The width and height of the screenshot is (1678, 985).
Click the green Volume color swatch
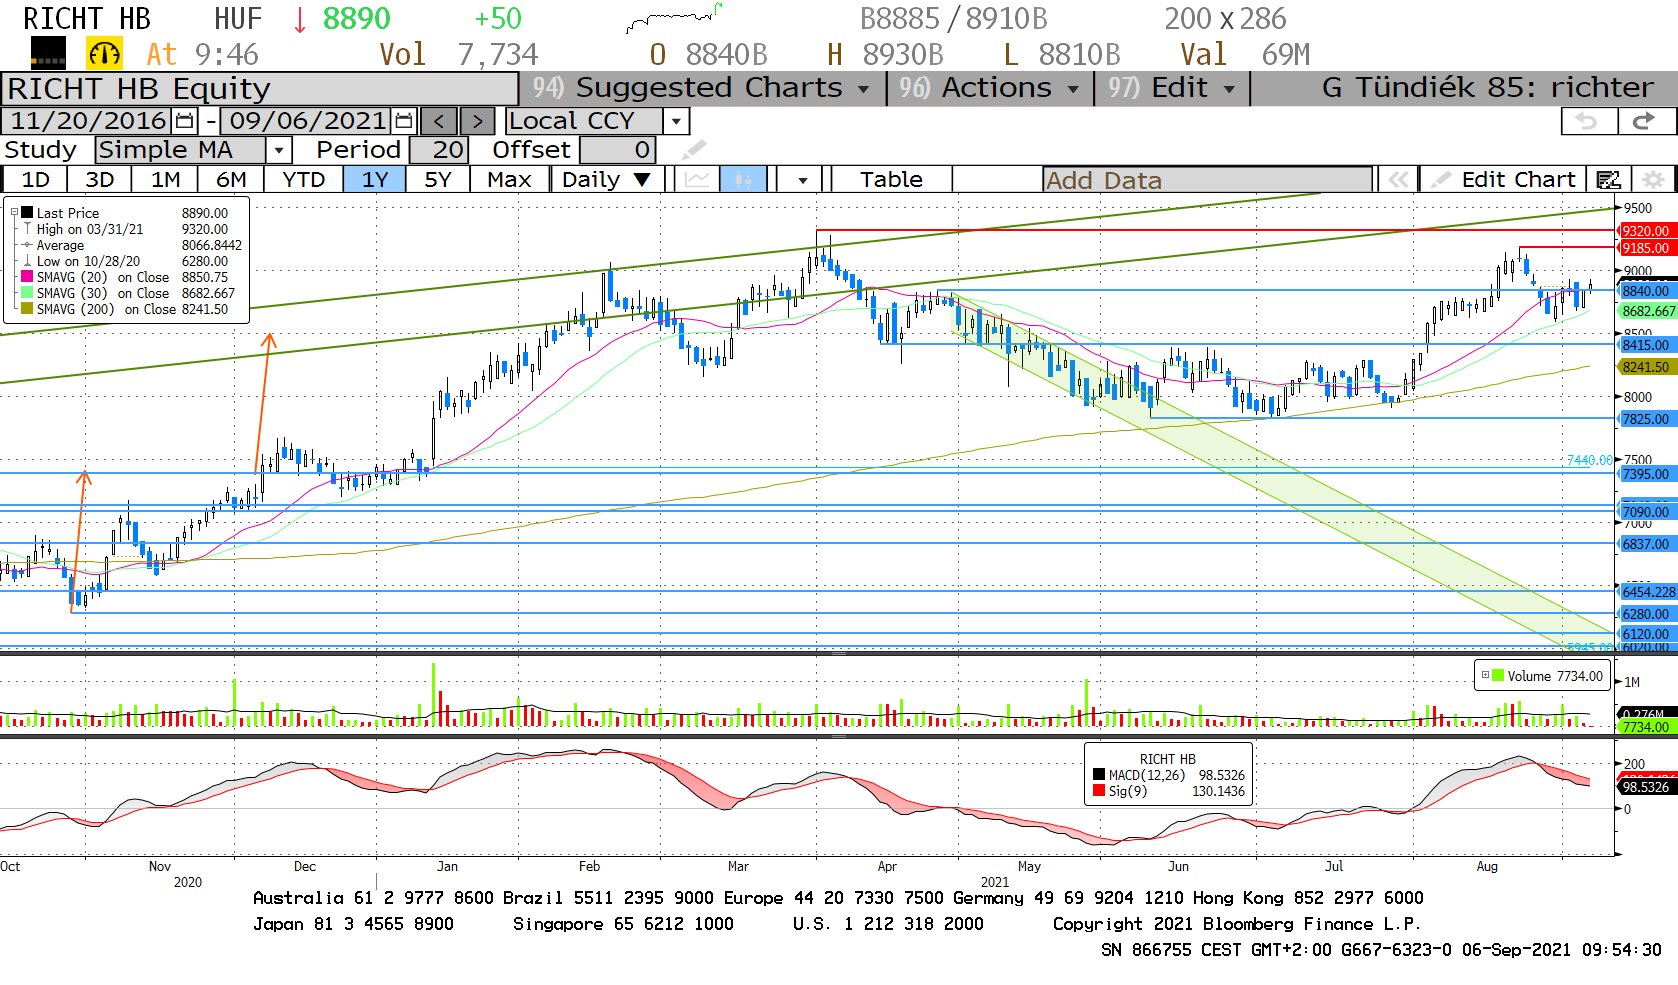(x=1498, y=675)
